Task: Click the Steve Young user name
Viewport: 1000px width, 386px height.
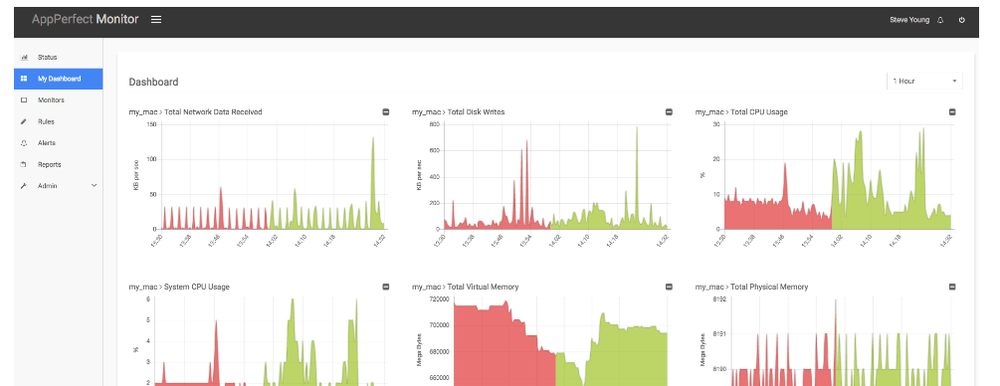Action: (x=909, y=20)
